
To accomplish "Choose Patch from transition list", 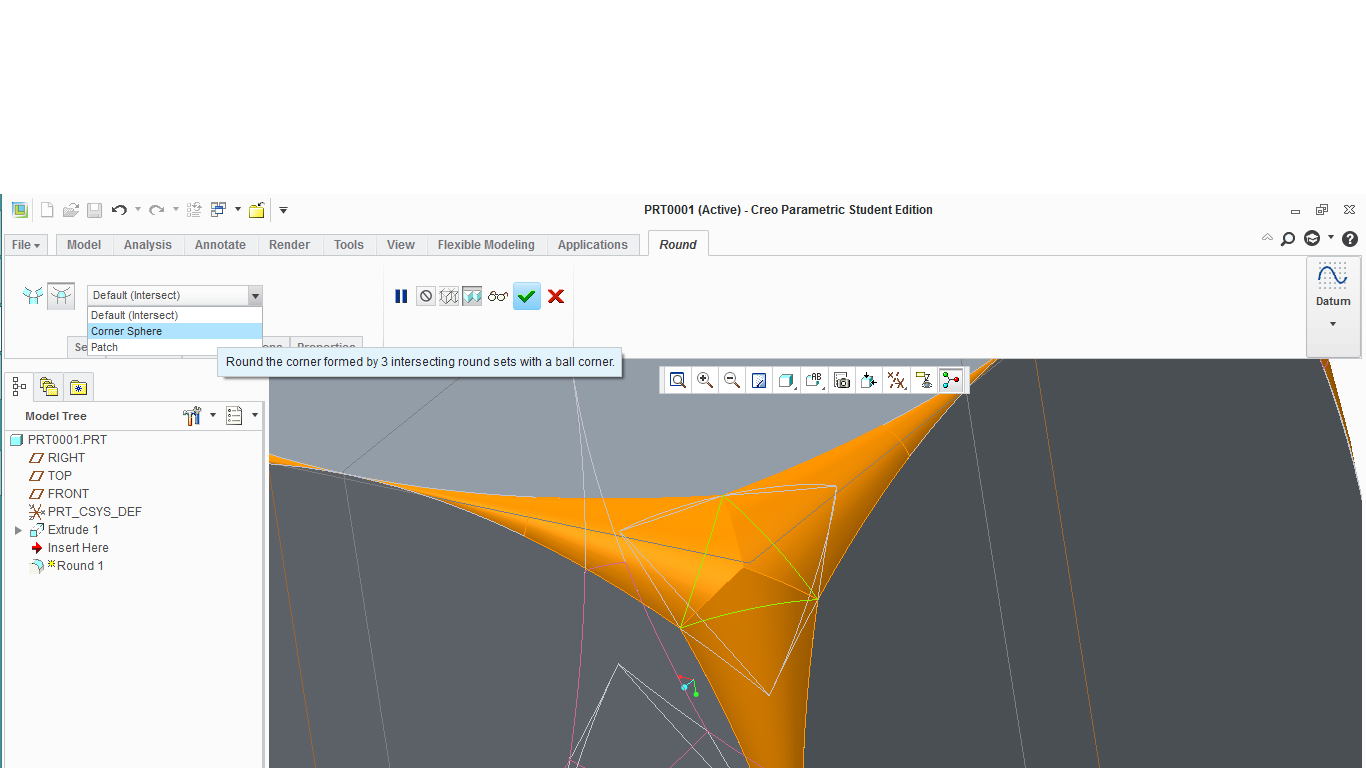I will 175,347.
